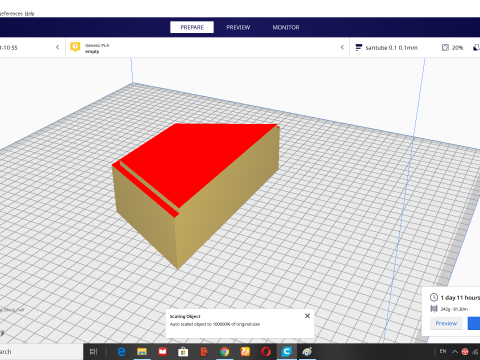
Task: Switch to the PREVIEW stage tab
Action: tap(238, 27)
